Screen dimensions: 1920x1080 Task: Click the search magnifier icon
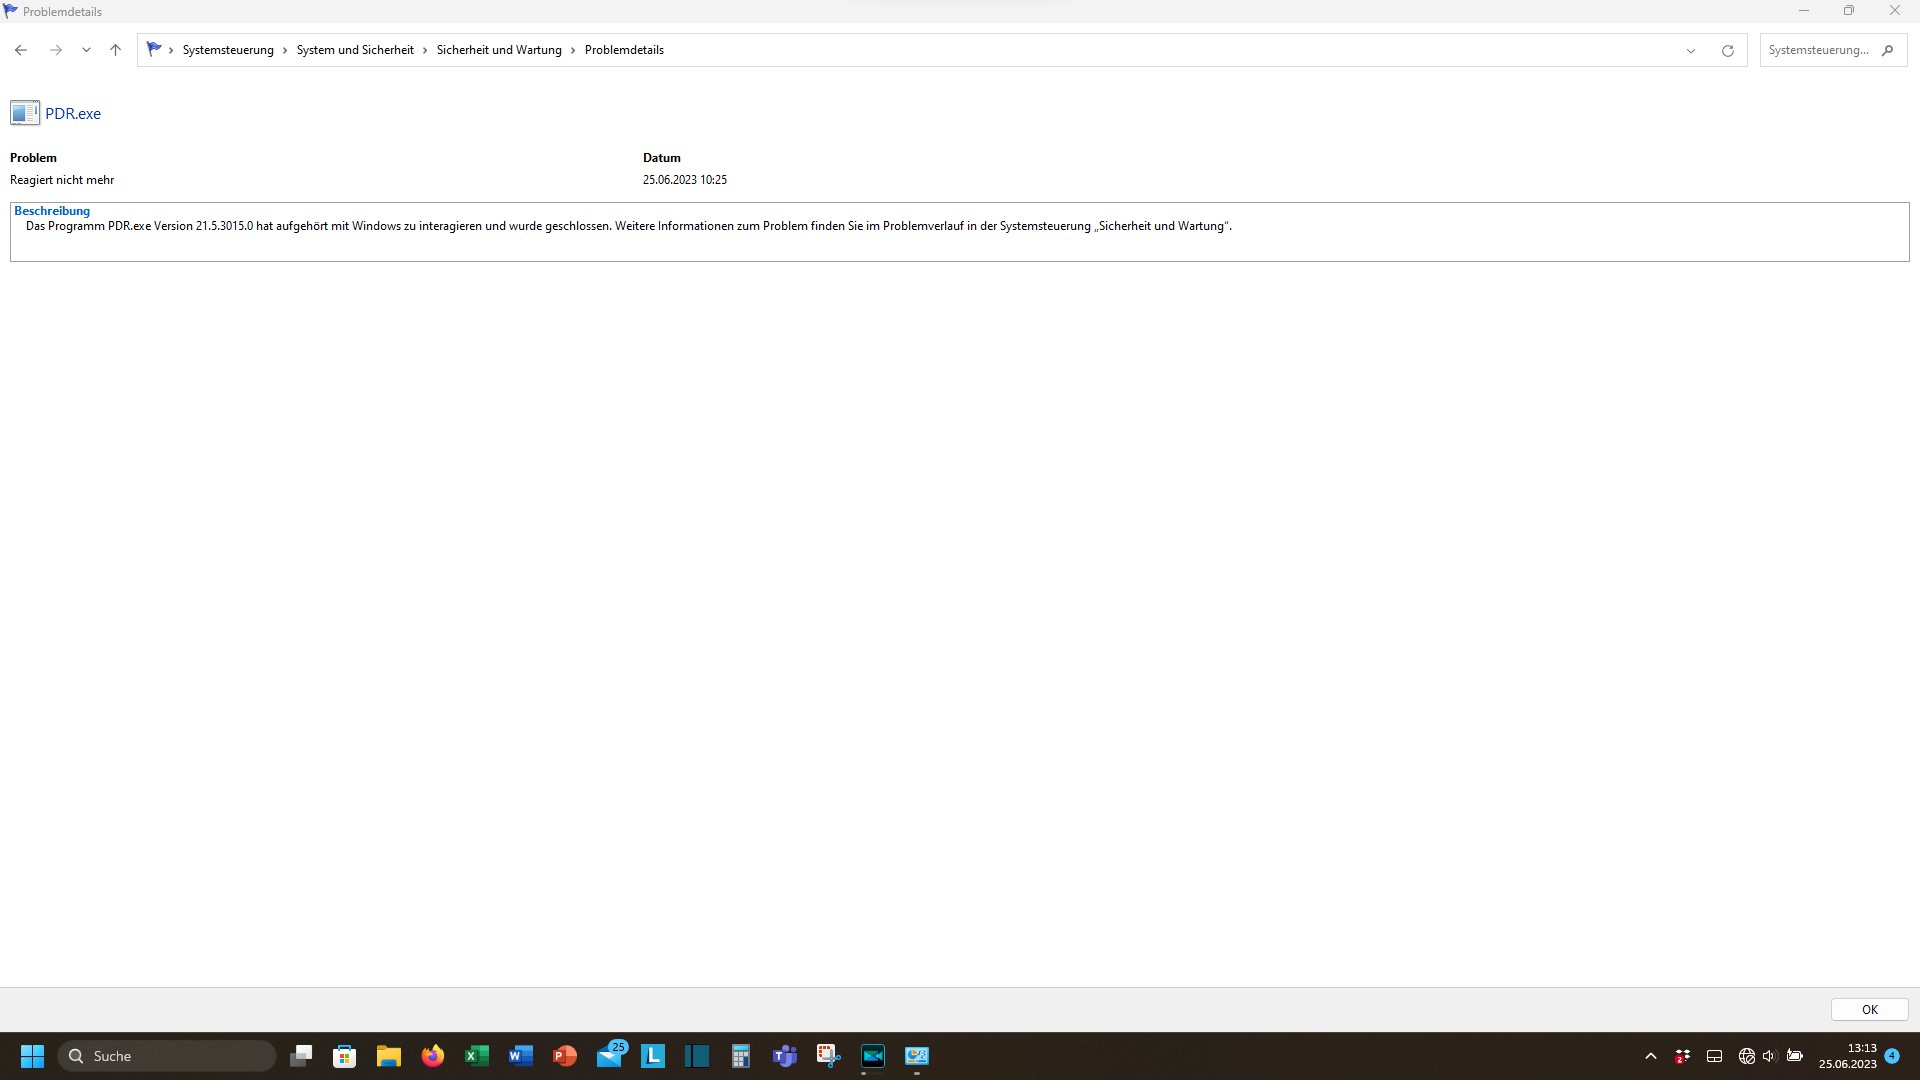(x=1888, y=50)
